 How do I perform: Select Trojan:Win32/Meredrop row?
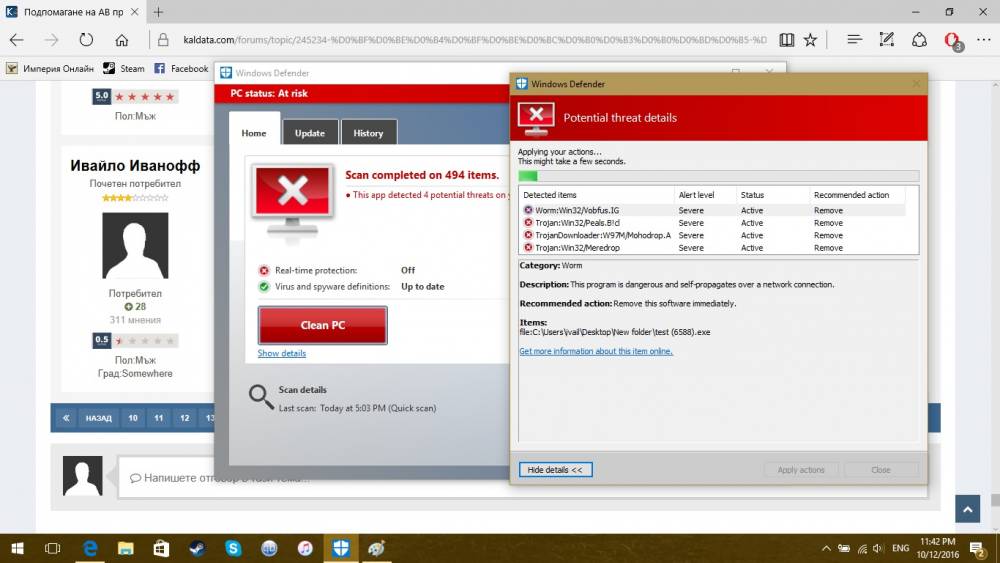(x=714, y=248)
